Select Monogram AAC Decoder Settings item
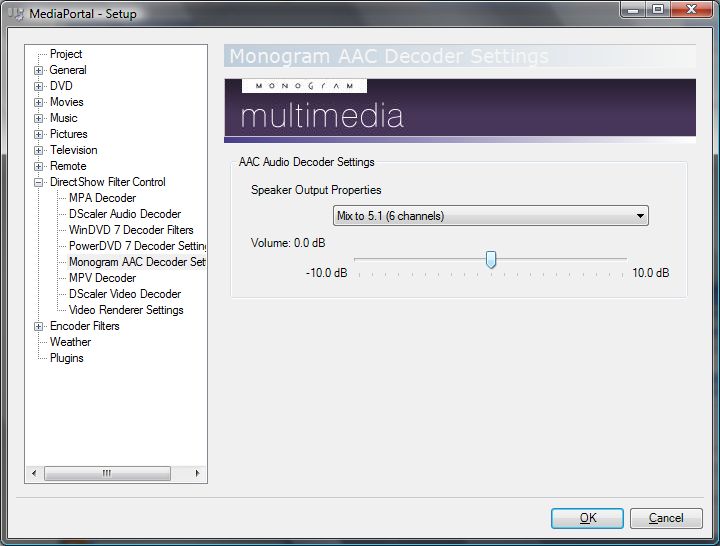 click(x=137, y=262)
